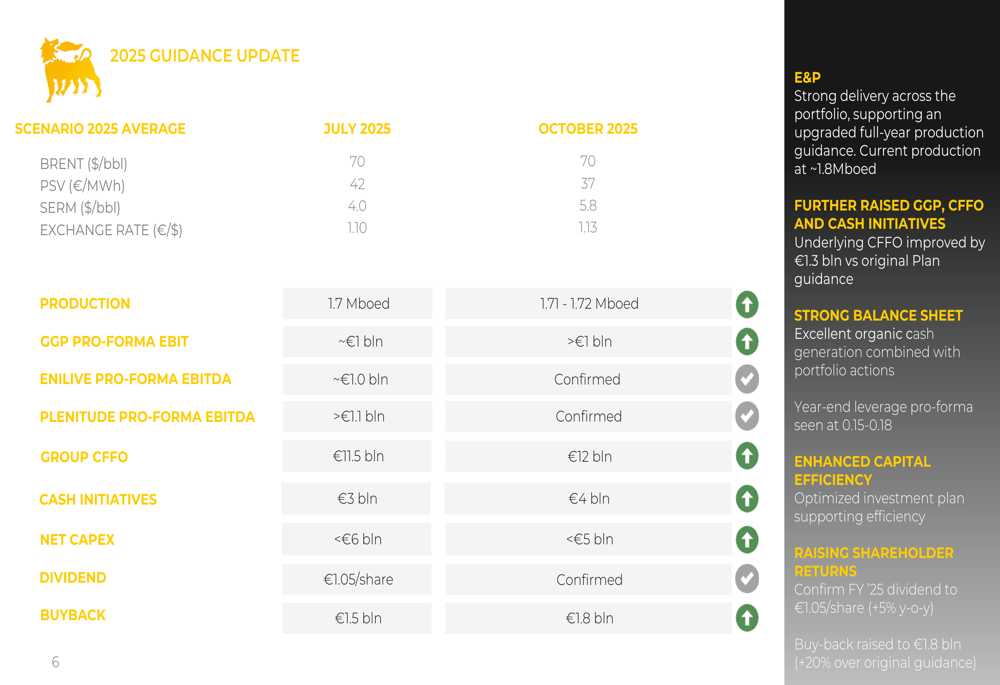Viewport: 1000px width, 685px height.
Task: Click green arrow in GGP Pro-Forma EBIT row
Action: (x=746, y=342)
